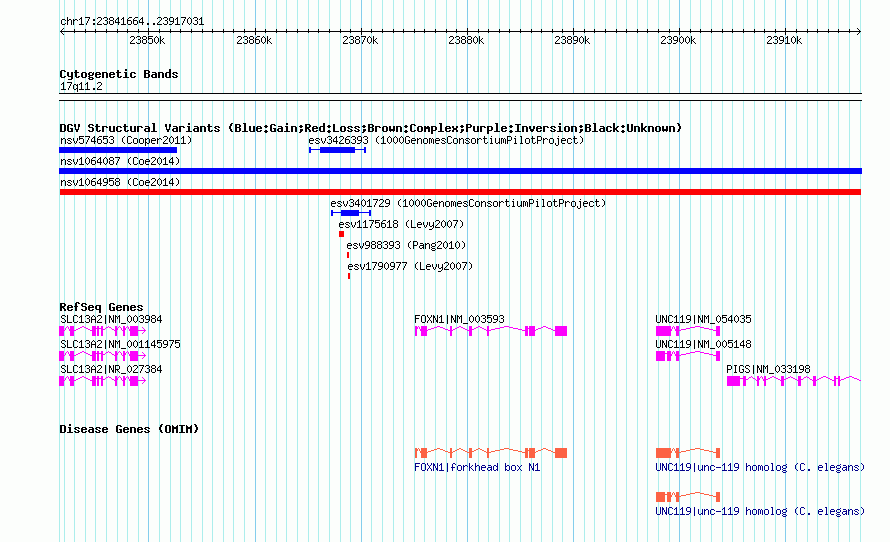Click the chr17:23841664..23917031 coordinate label

point(132,21)
